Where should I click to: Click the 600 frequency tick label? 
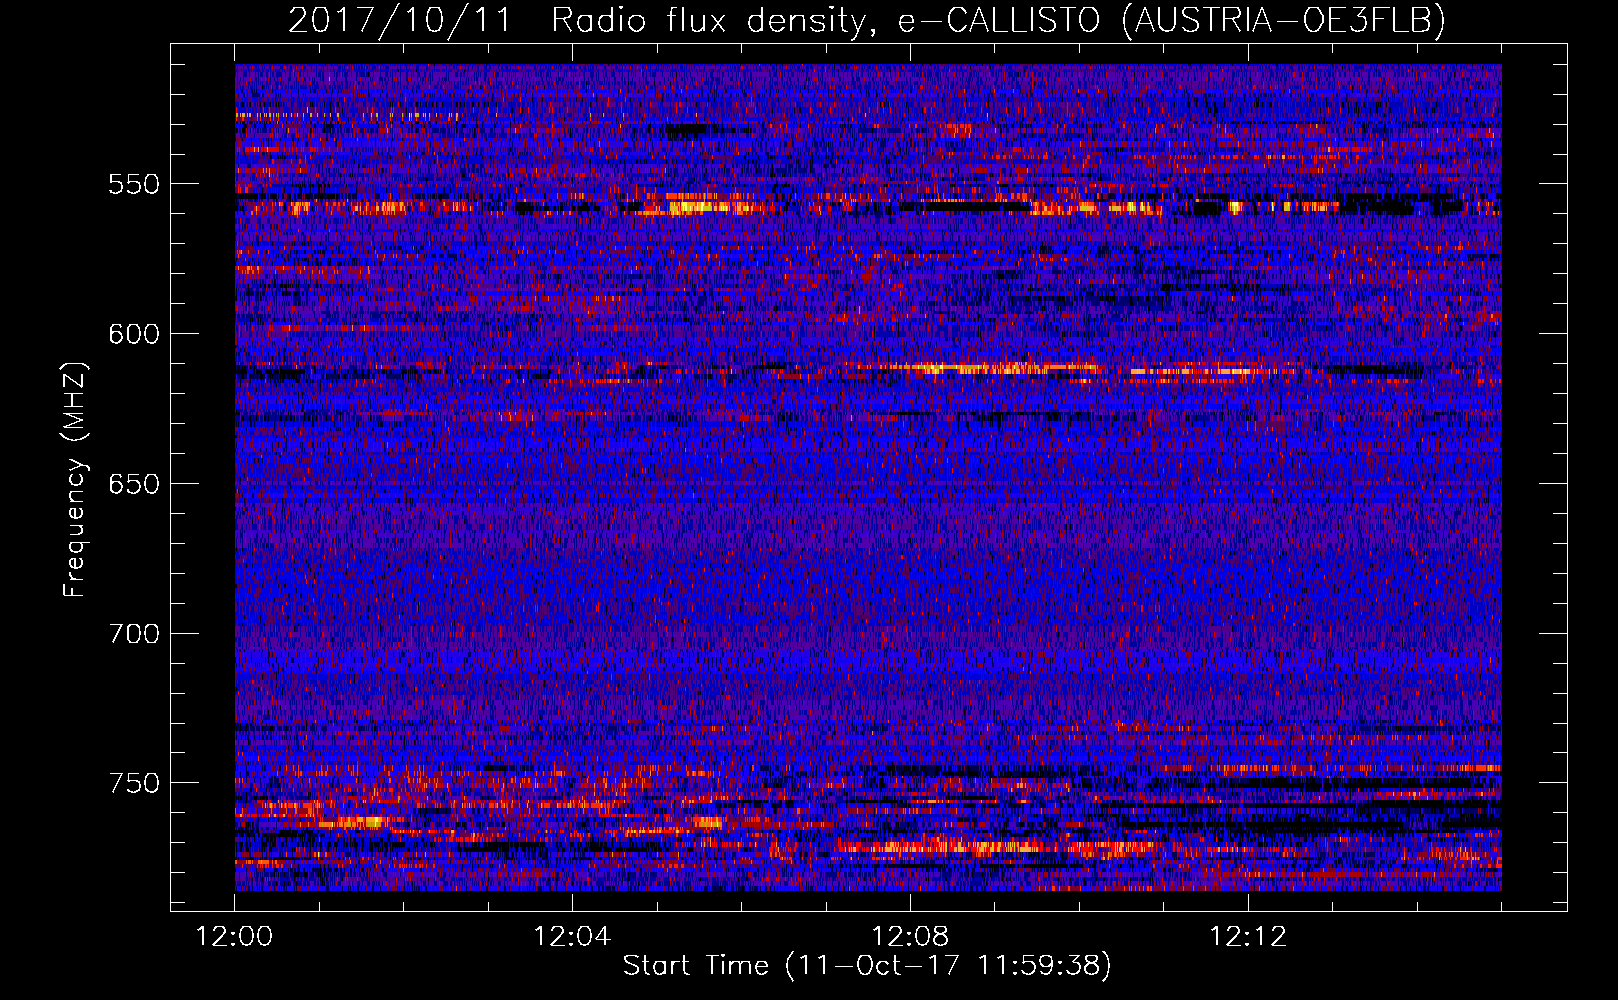tap(134, 334)
